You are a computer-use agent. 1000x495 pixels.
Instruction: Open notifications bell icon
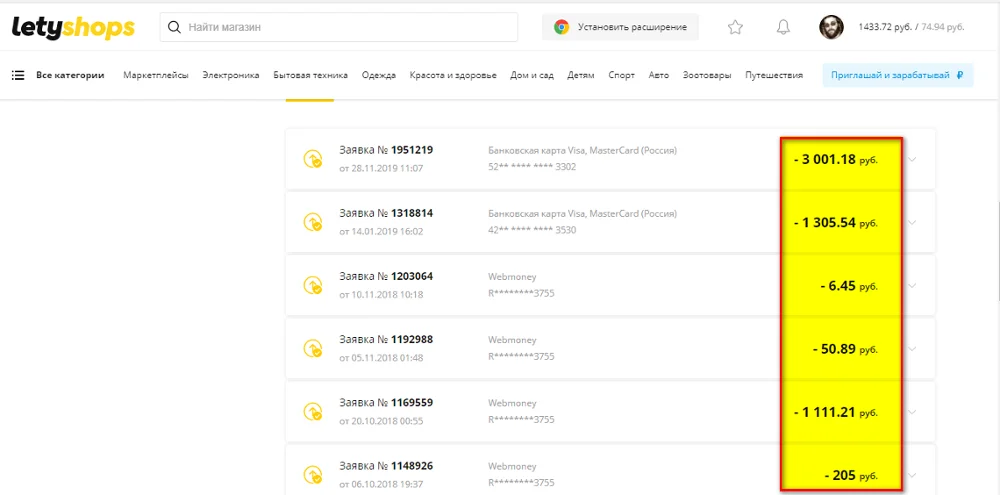[x=783, y=27]
